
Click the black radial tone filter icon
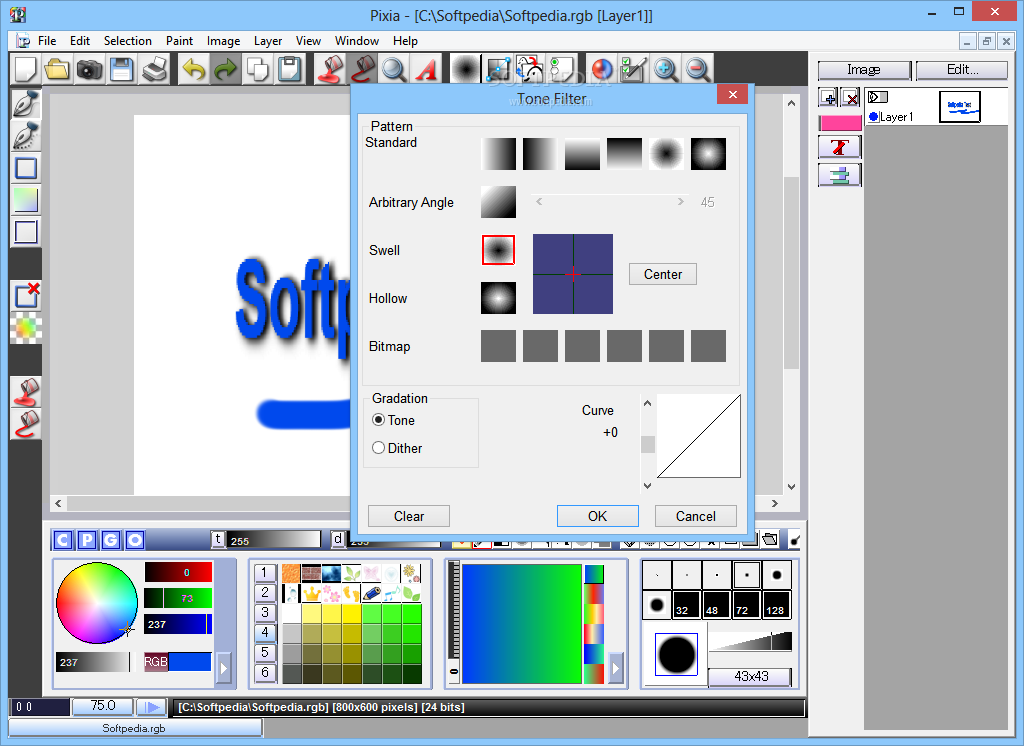(466, 69)
